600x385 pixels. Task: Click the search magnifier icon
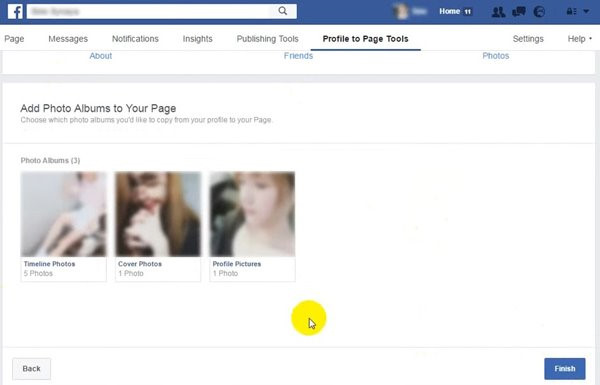[282, 11]
